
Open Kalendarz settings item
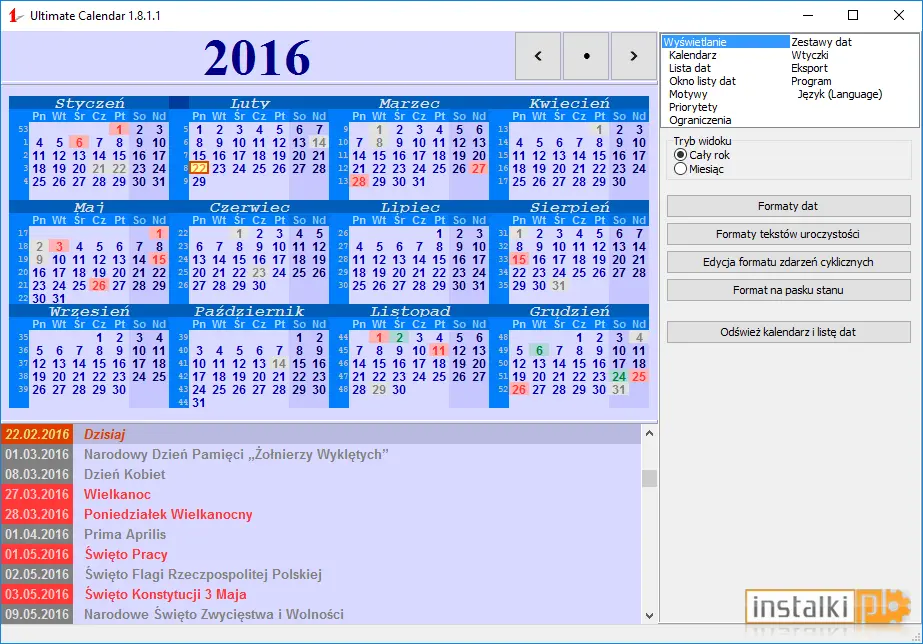(x=693, y=55)
